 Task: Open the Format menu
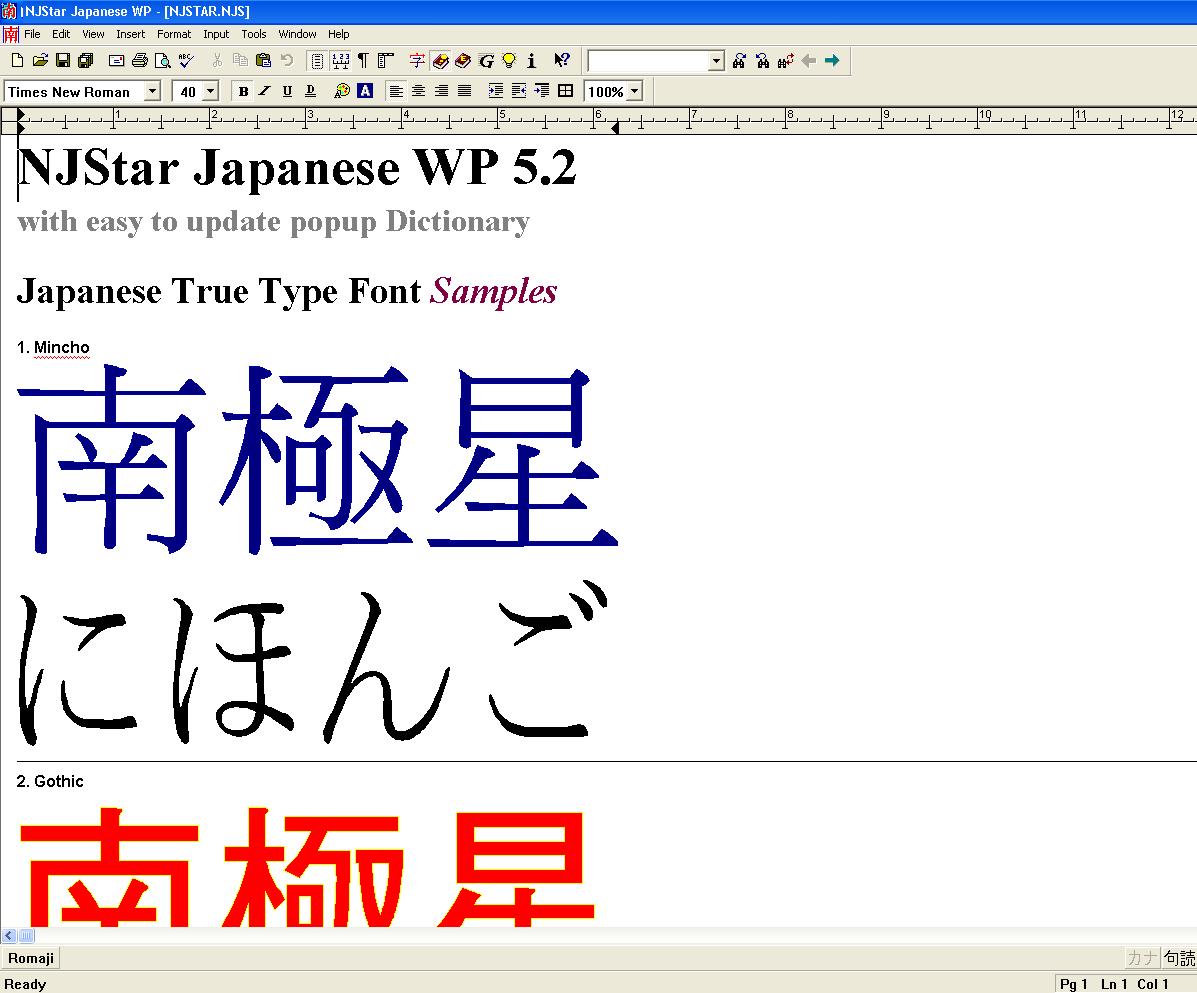click(174, 34)
